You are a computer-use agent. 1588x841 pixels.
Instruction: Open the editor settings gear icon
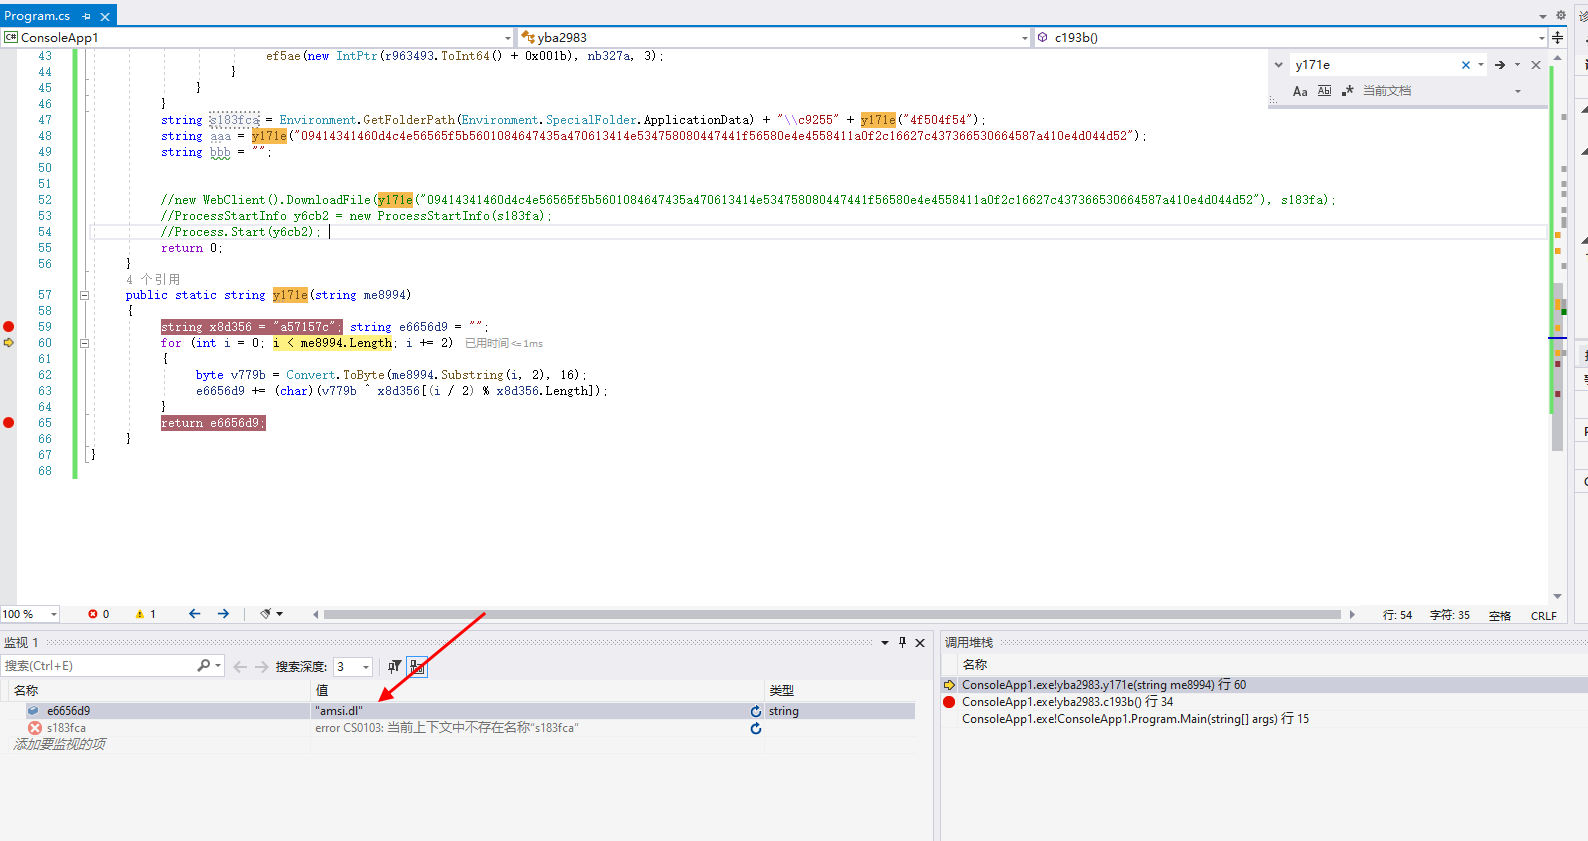point(1561,15)
